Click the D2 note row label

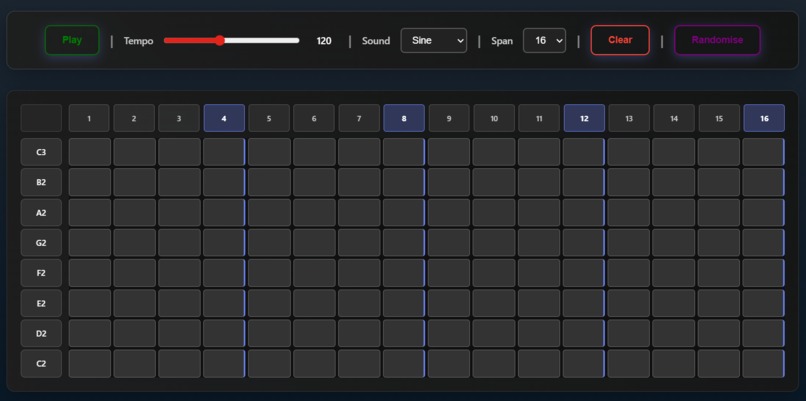click(41, 334)
